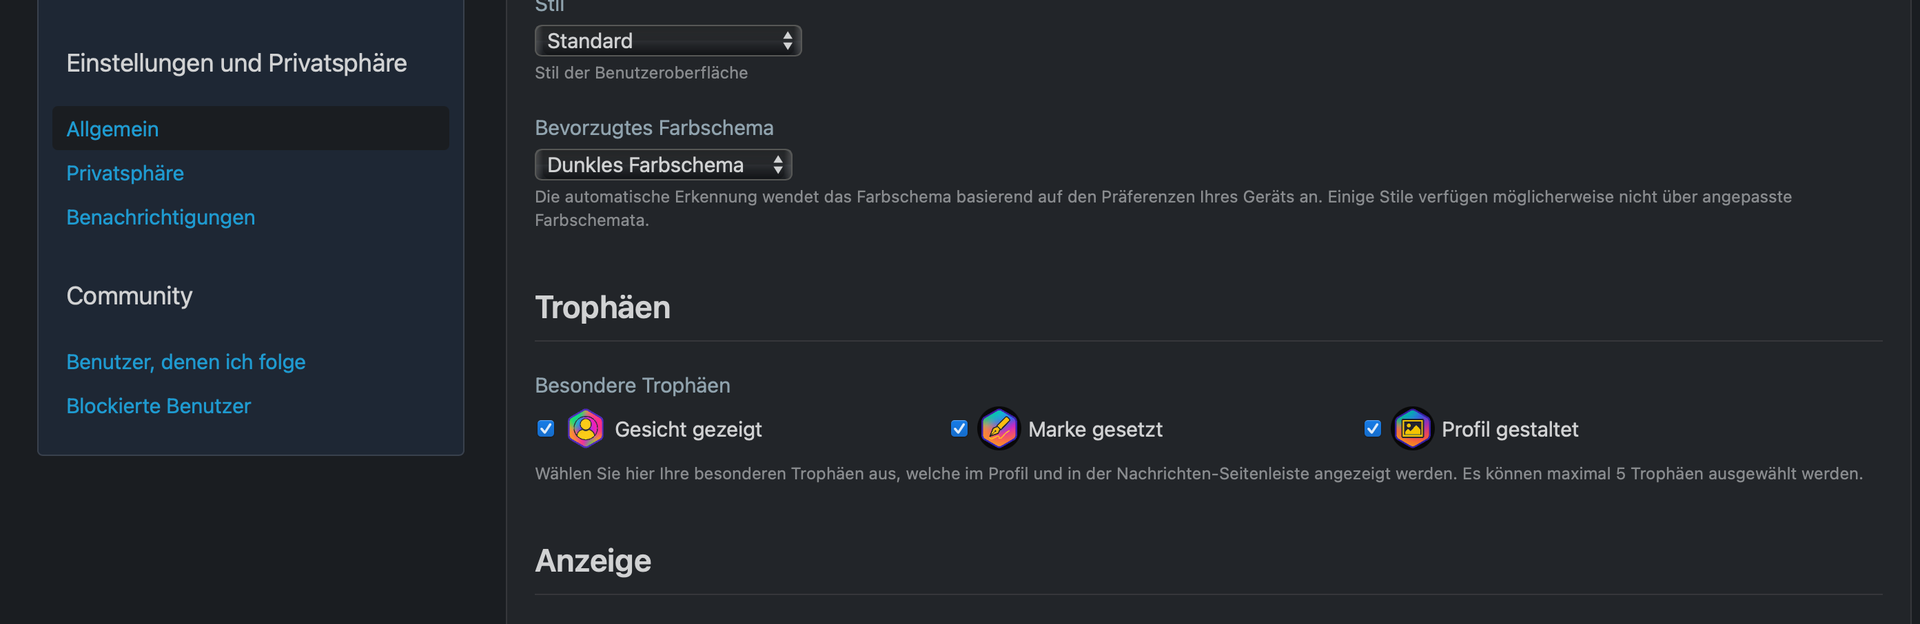
Task: Toggle the Marke gesetzt checkbox
Action: (959, 428)
